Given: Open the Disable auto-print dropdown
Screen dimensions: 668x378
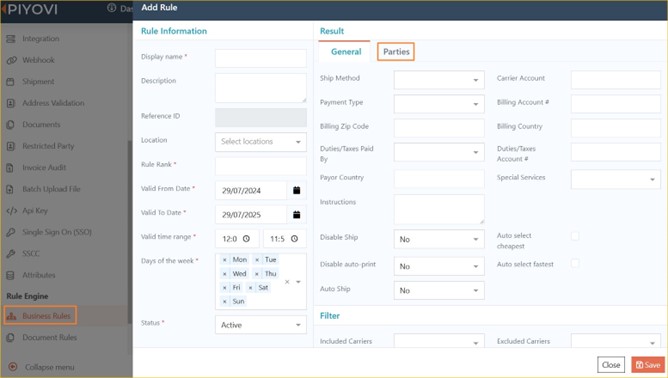Looking at the screenshot, I should 439,266.
